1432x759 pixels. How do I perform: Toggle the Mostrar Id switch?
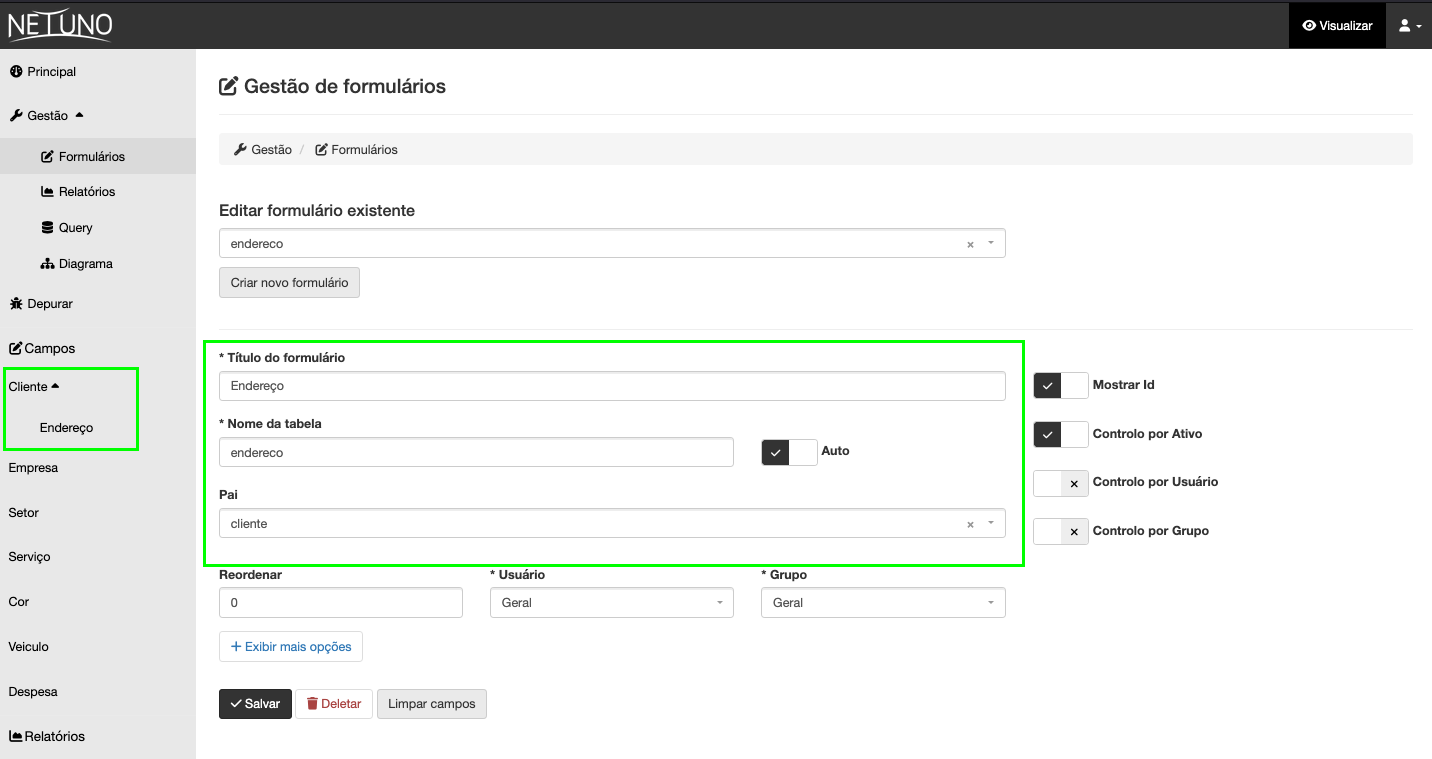click(x=1060, y=385)
